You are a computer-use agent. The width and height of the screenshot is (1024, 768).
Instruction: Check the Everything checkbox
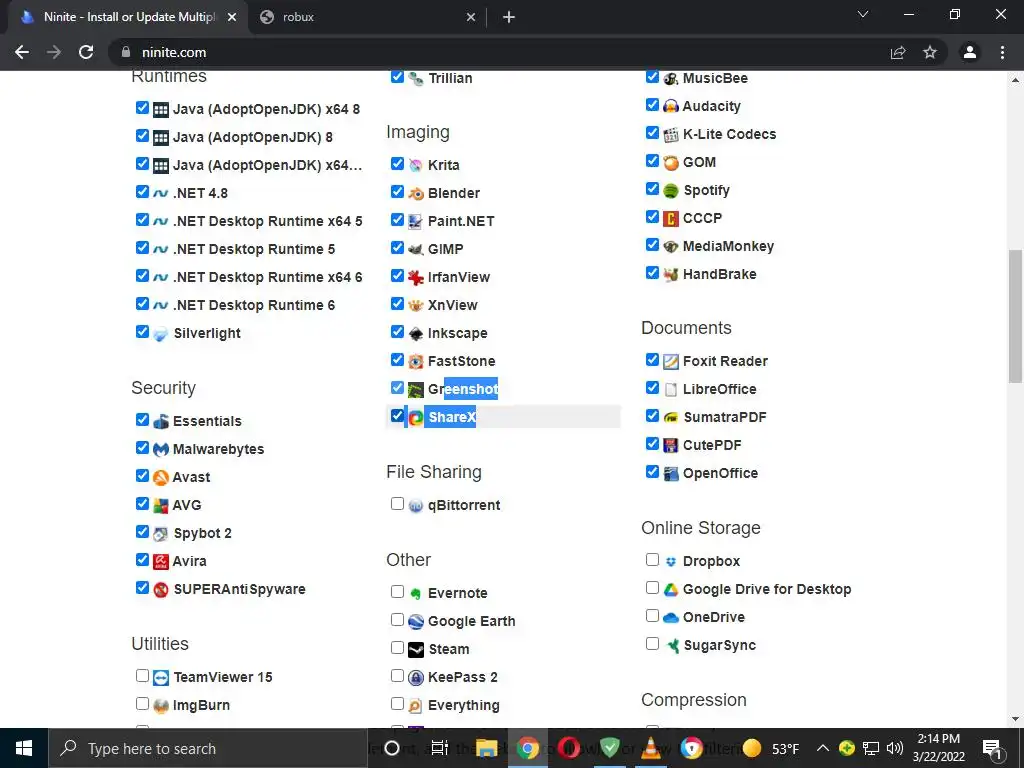(x=397, y=703)
